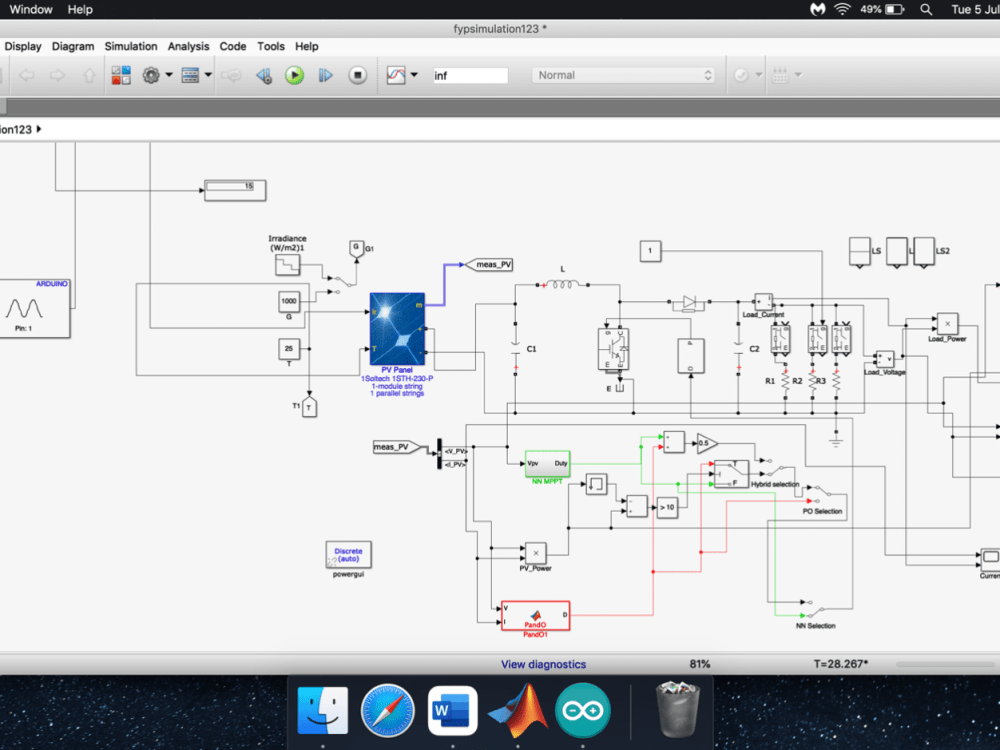Open Model Configuration Parameters gear icon
This screenshot has height=750, width=1000.
click(152, 74)
